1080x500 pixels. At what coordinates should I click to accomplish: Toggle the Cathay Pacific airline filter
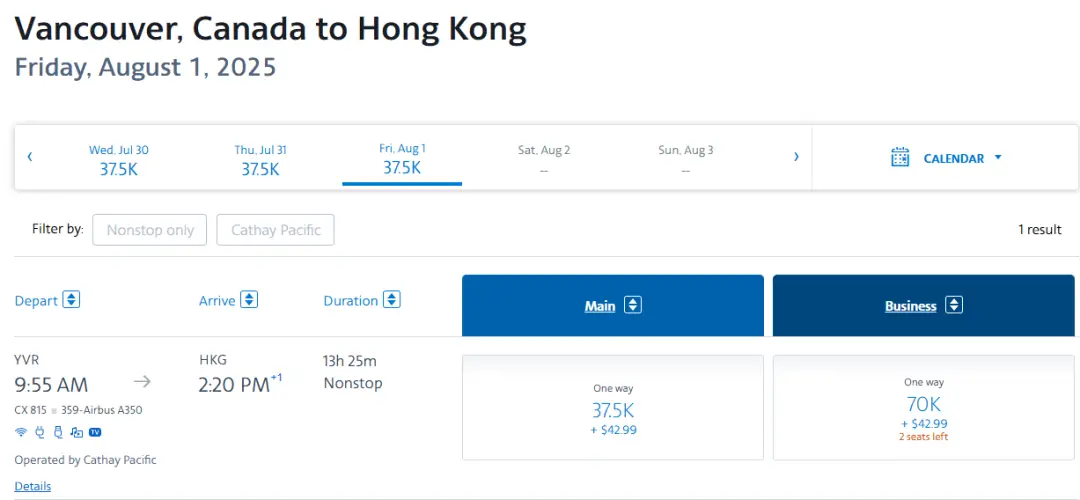coord(275,230)
